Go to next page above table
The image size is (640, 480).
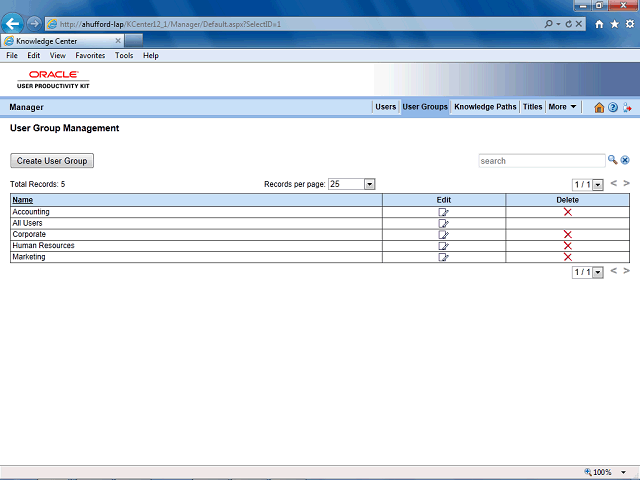[x=627, y=183]
